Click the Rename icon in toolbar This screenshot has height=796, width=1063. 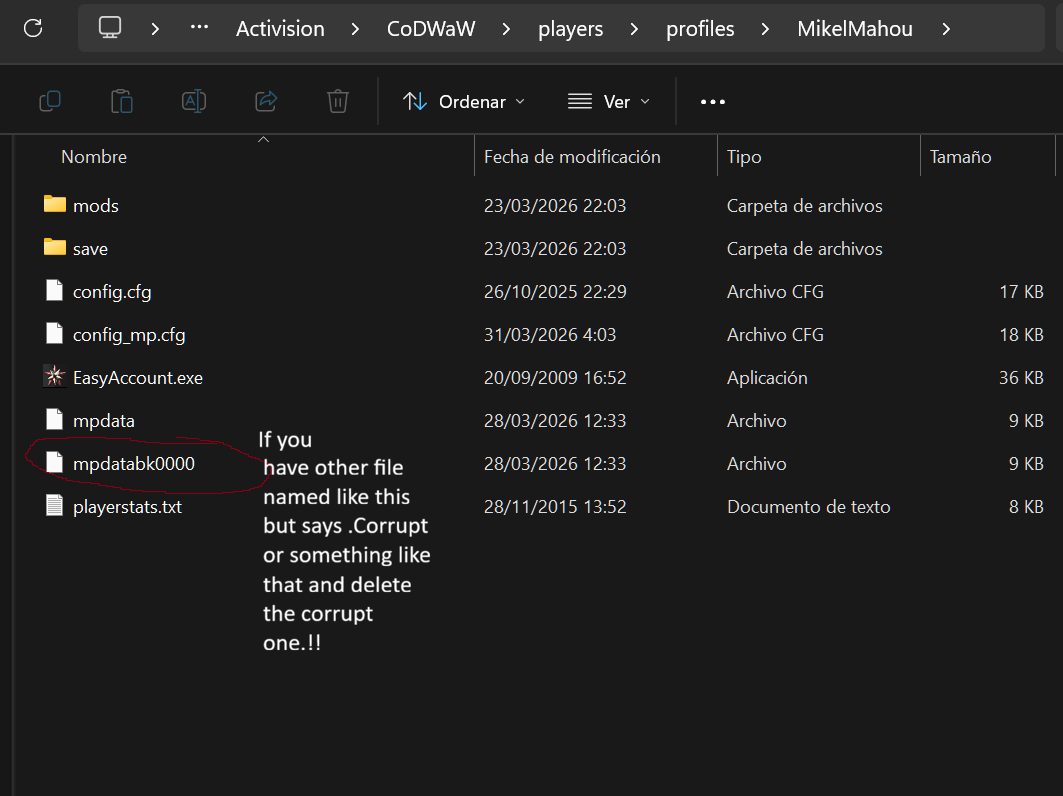click(x=193, y=101)
